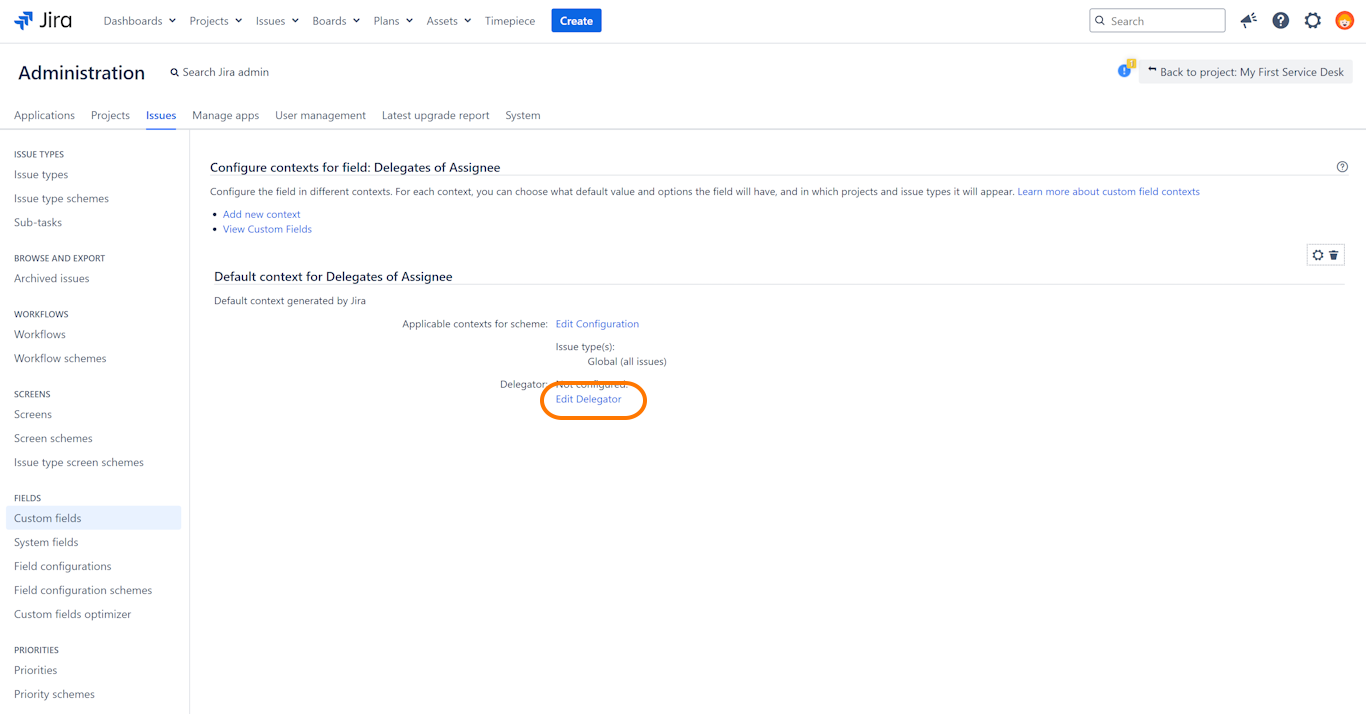1366x714 pixels.
Task: Open the administration gear icon in header
Action: [x=1312, y=21]
